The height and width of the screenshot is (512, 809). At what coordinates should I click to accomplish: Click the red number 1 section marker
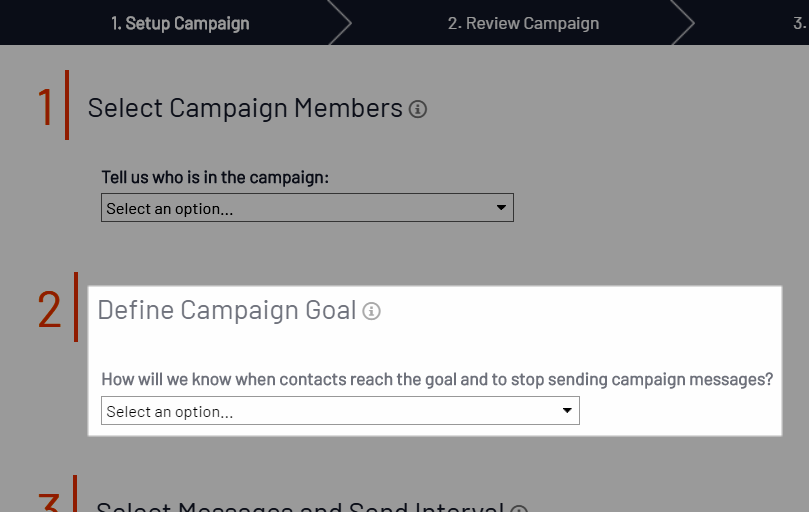45,107
